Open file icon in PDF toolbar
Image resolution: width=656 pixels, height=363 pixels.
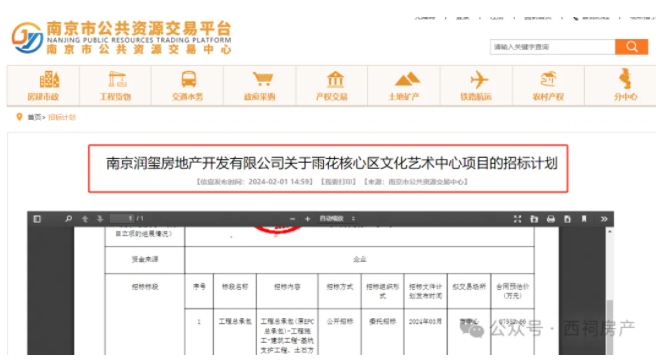pos(534,219)
